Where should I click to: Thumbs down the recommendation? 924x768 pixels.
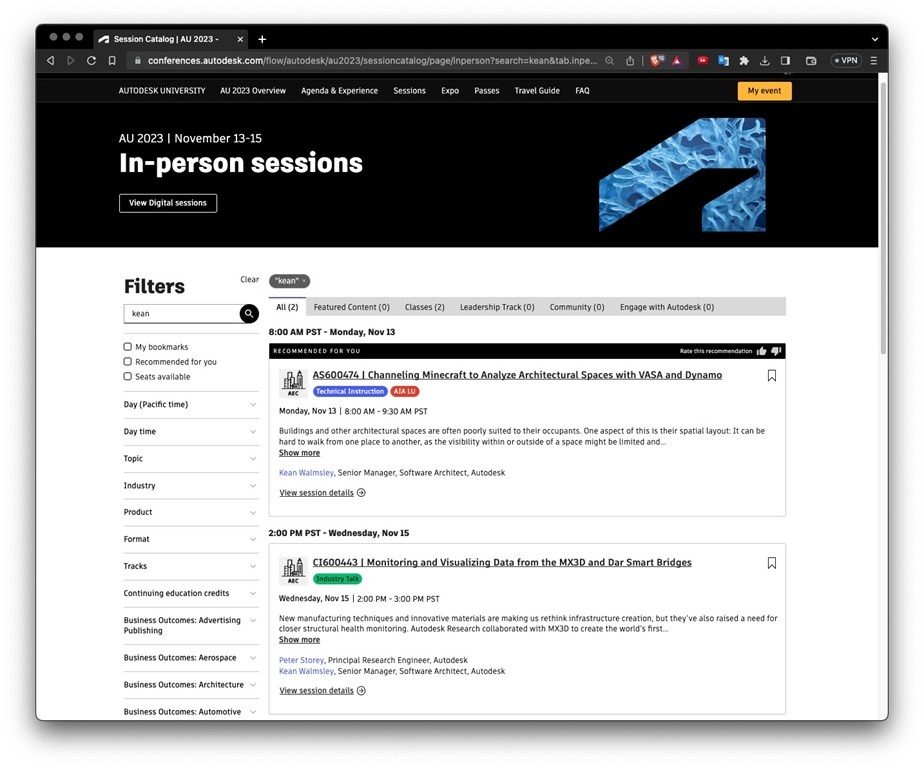(x=777, y=351)
